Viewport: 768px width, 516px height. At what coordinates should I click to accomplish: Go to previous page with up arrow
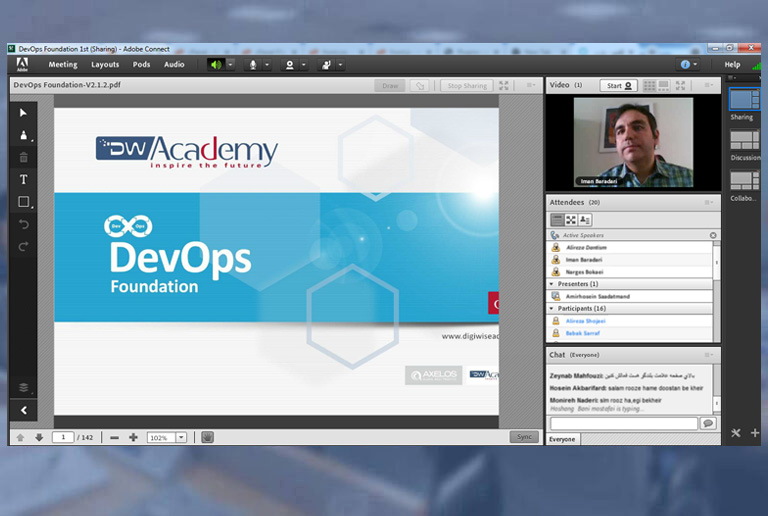[20, 437]
